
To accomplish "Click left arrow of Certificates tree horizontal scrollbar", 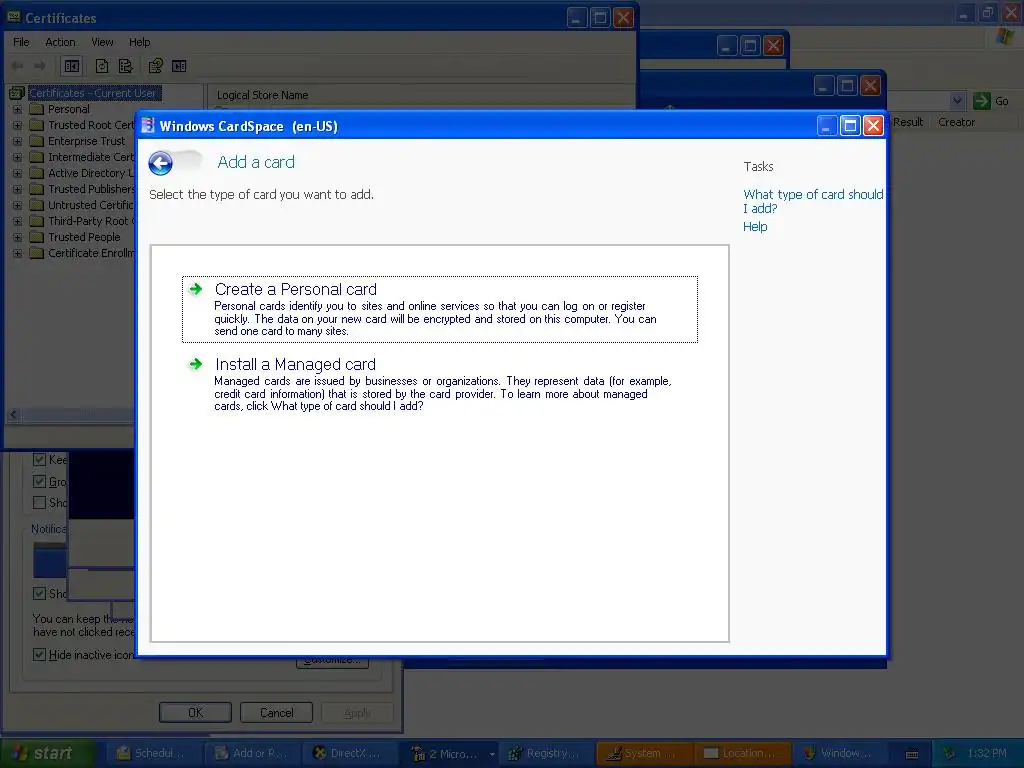I will [x=13, y=415].
